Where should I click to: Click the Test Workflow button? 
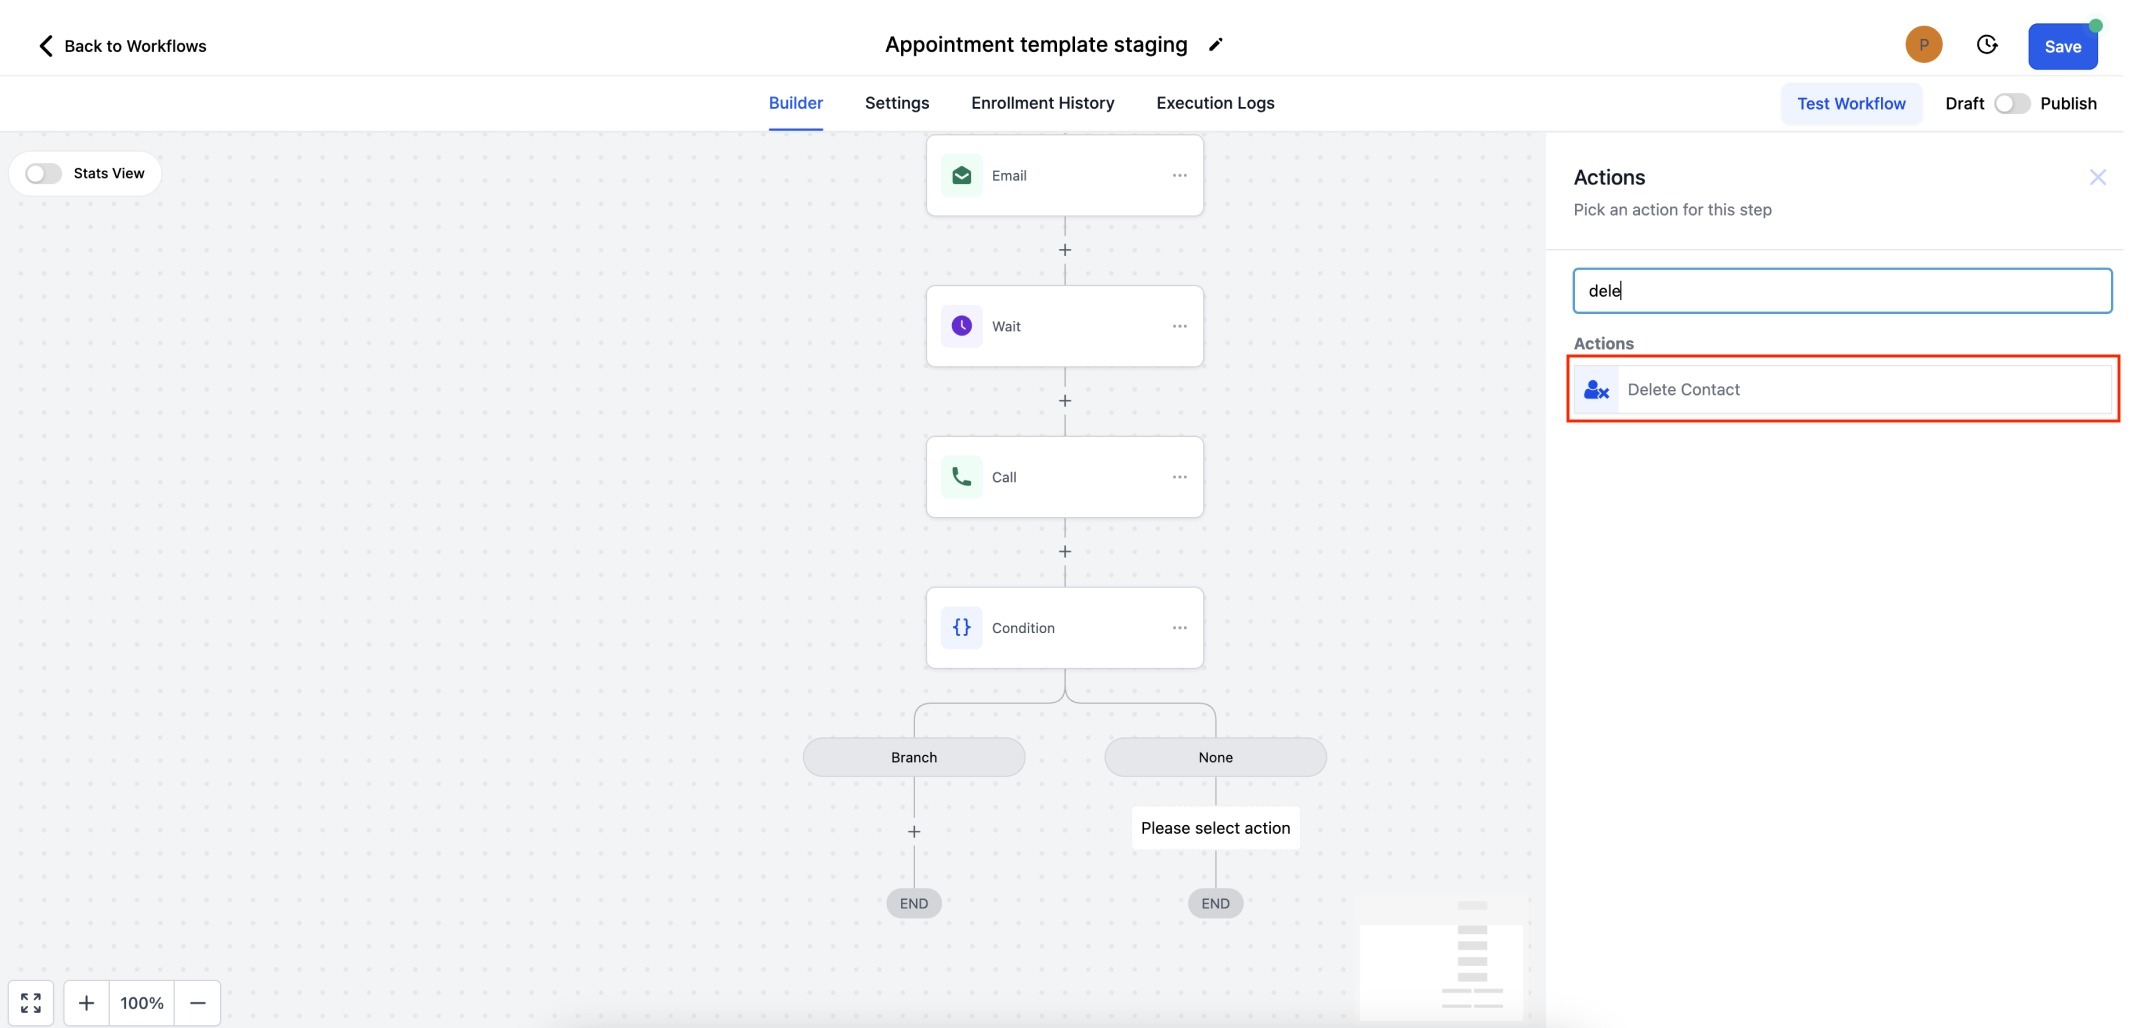point(1851,104)
